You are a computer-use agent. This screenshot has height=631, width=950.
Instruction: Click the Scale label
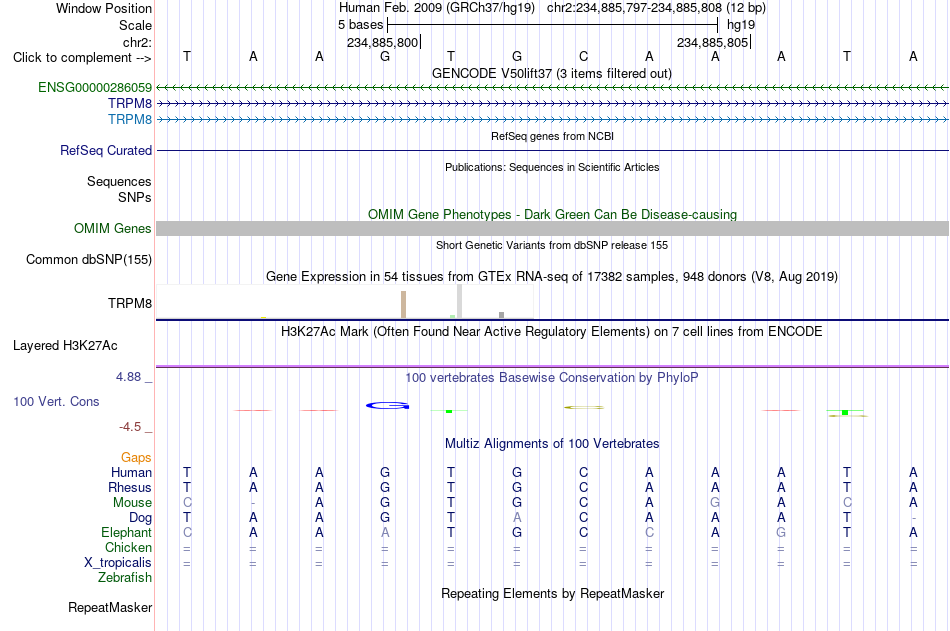pos(135,25)
